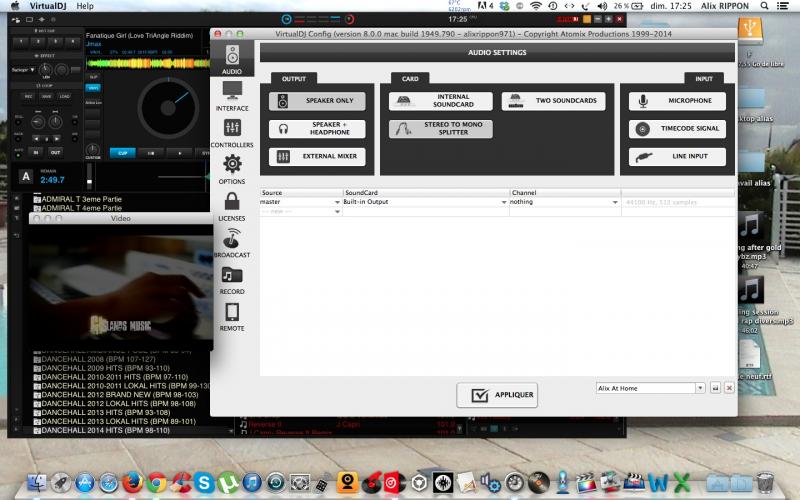
Task: Open Firefox from the Dock
Action: tap(133, 482)
